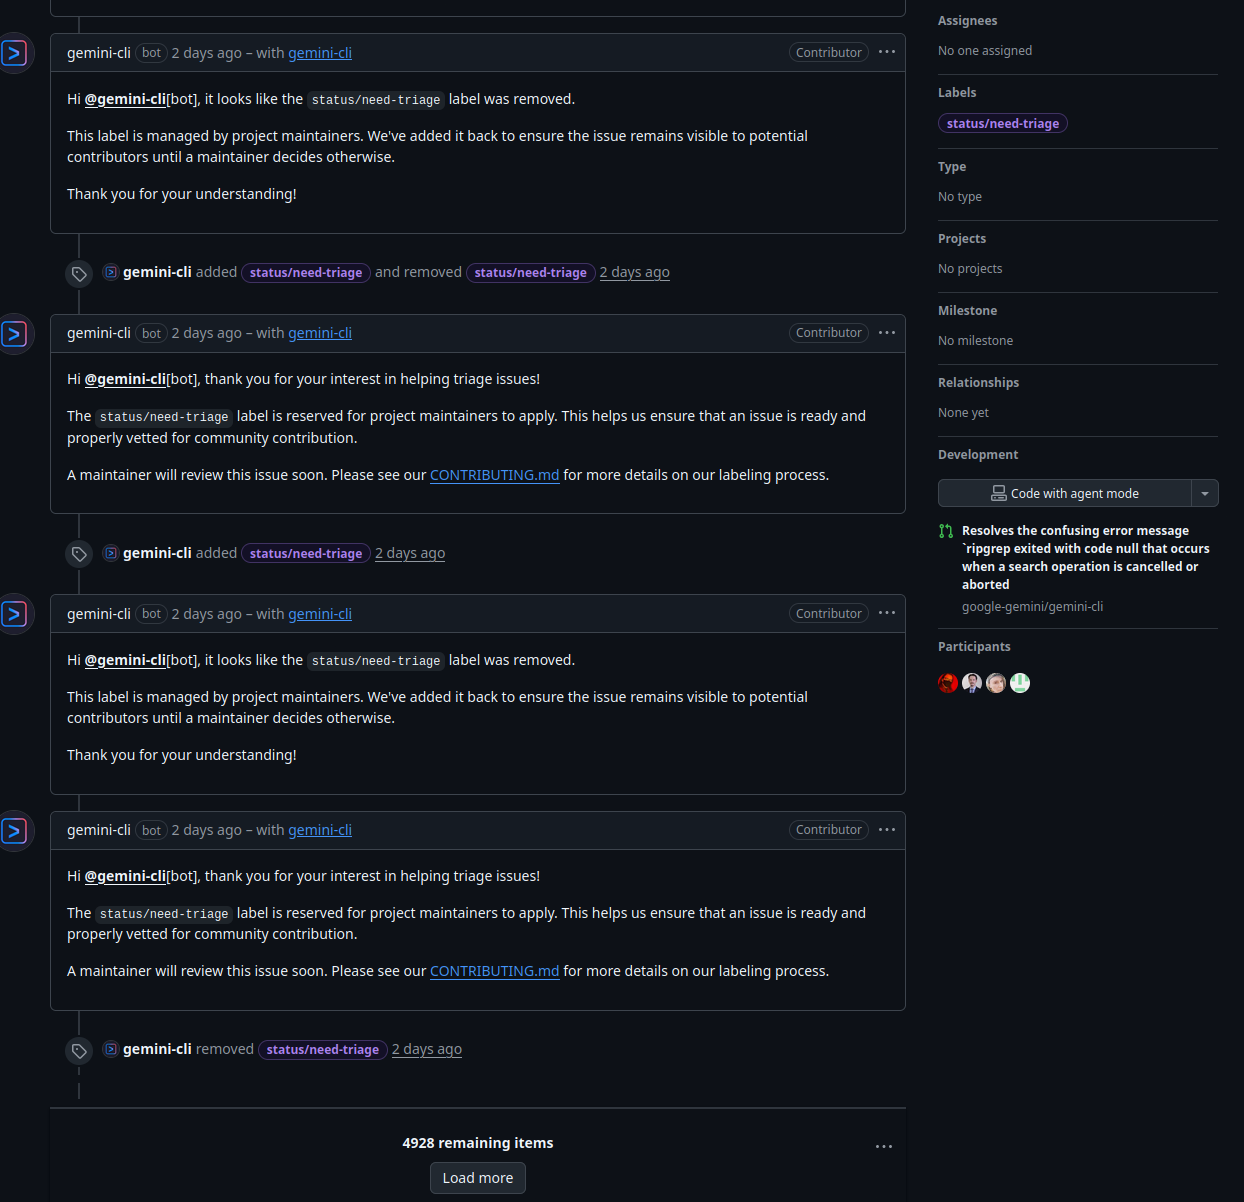Open the three-dot menu on the top comment
The image size is (1244, 1202).
[886, 52]
